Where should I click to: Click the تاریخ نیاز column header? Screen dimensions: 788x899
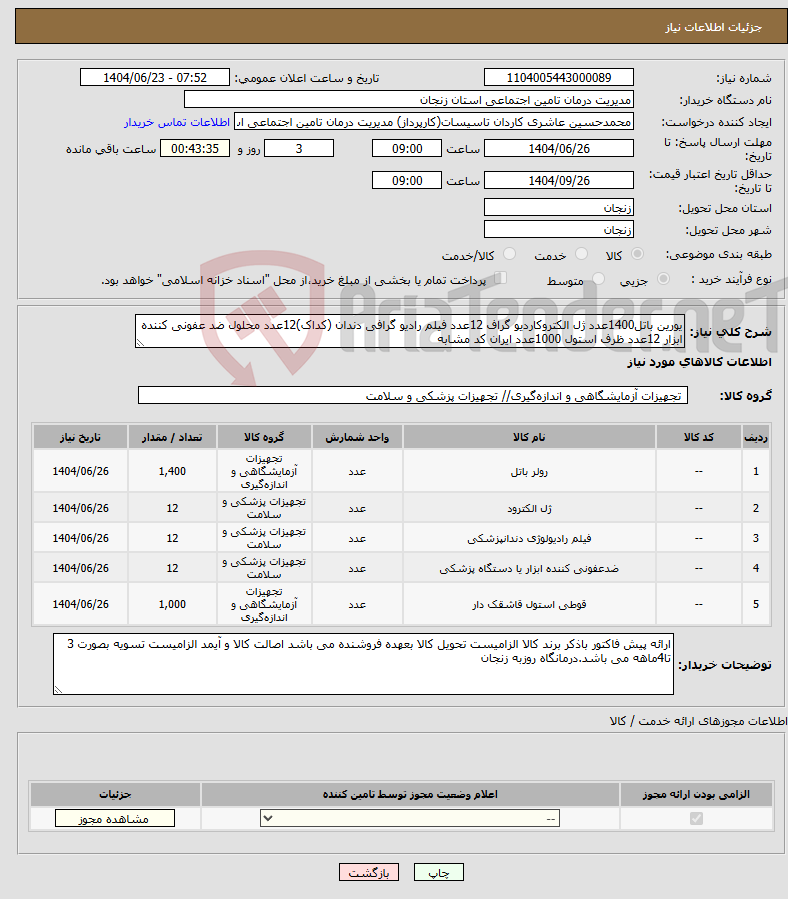[x=80, y=437]
